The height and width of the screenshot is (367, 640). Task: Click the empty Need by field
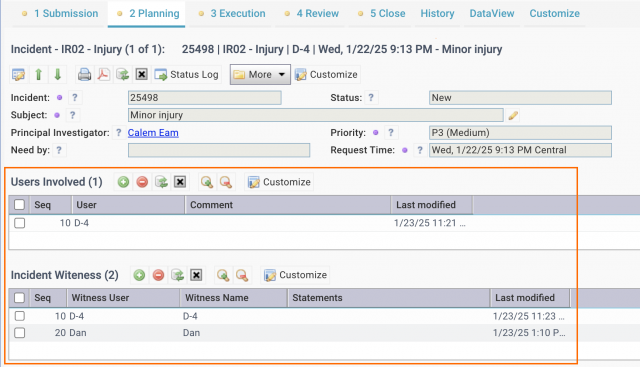click(219, 150)
